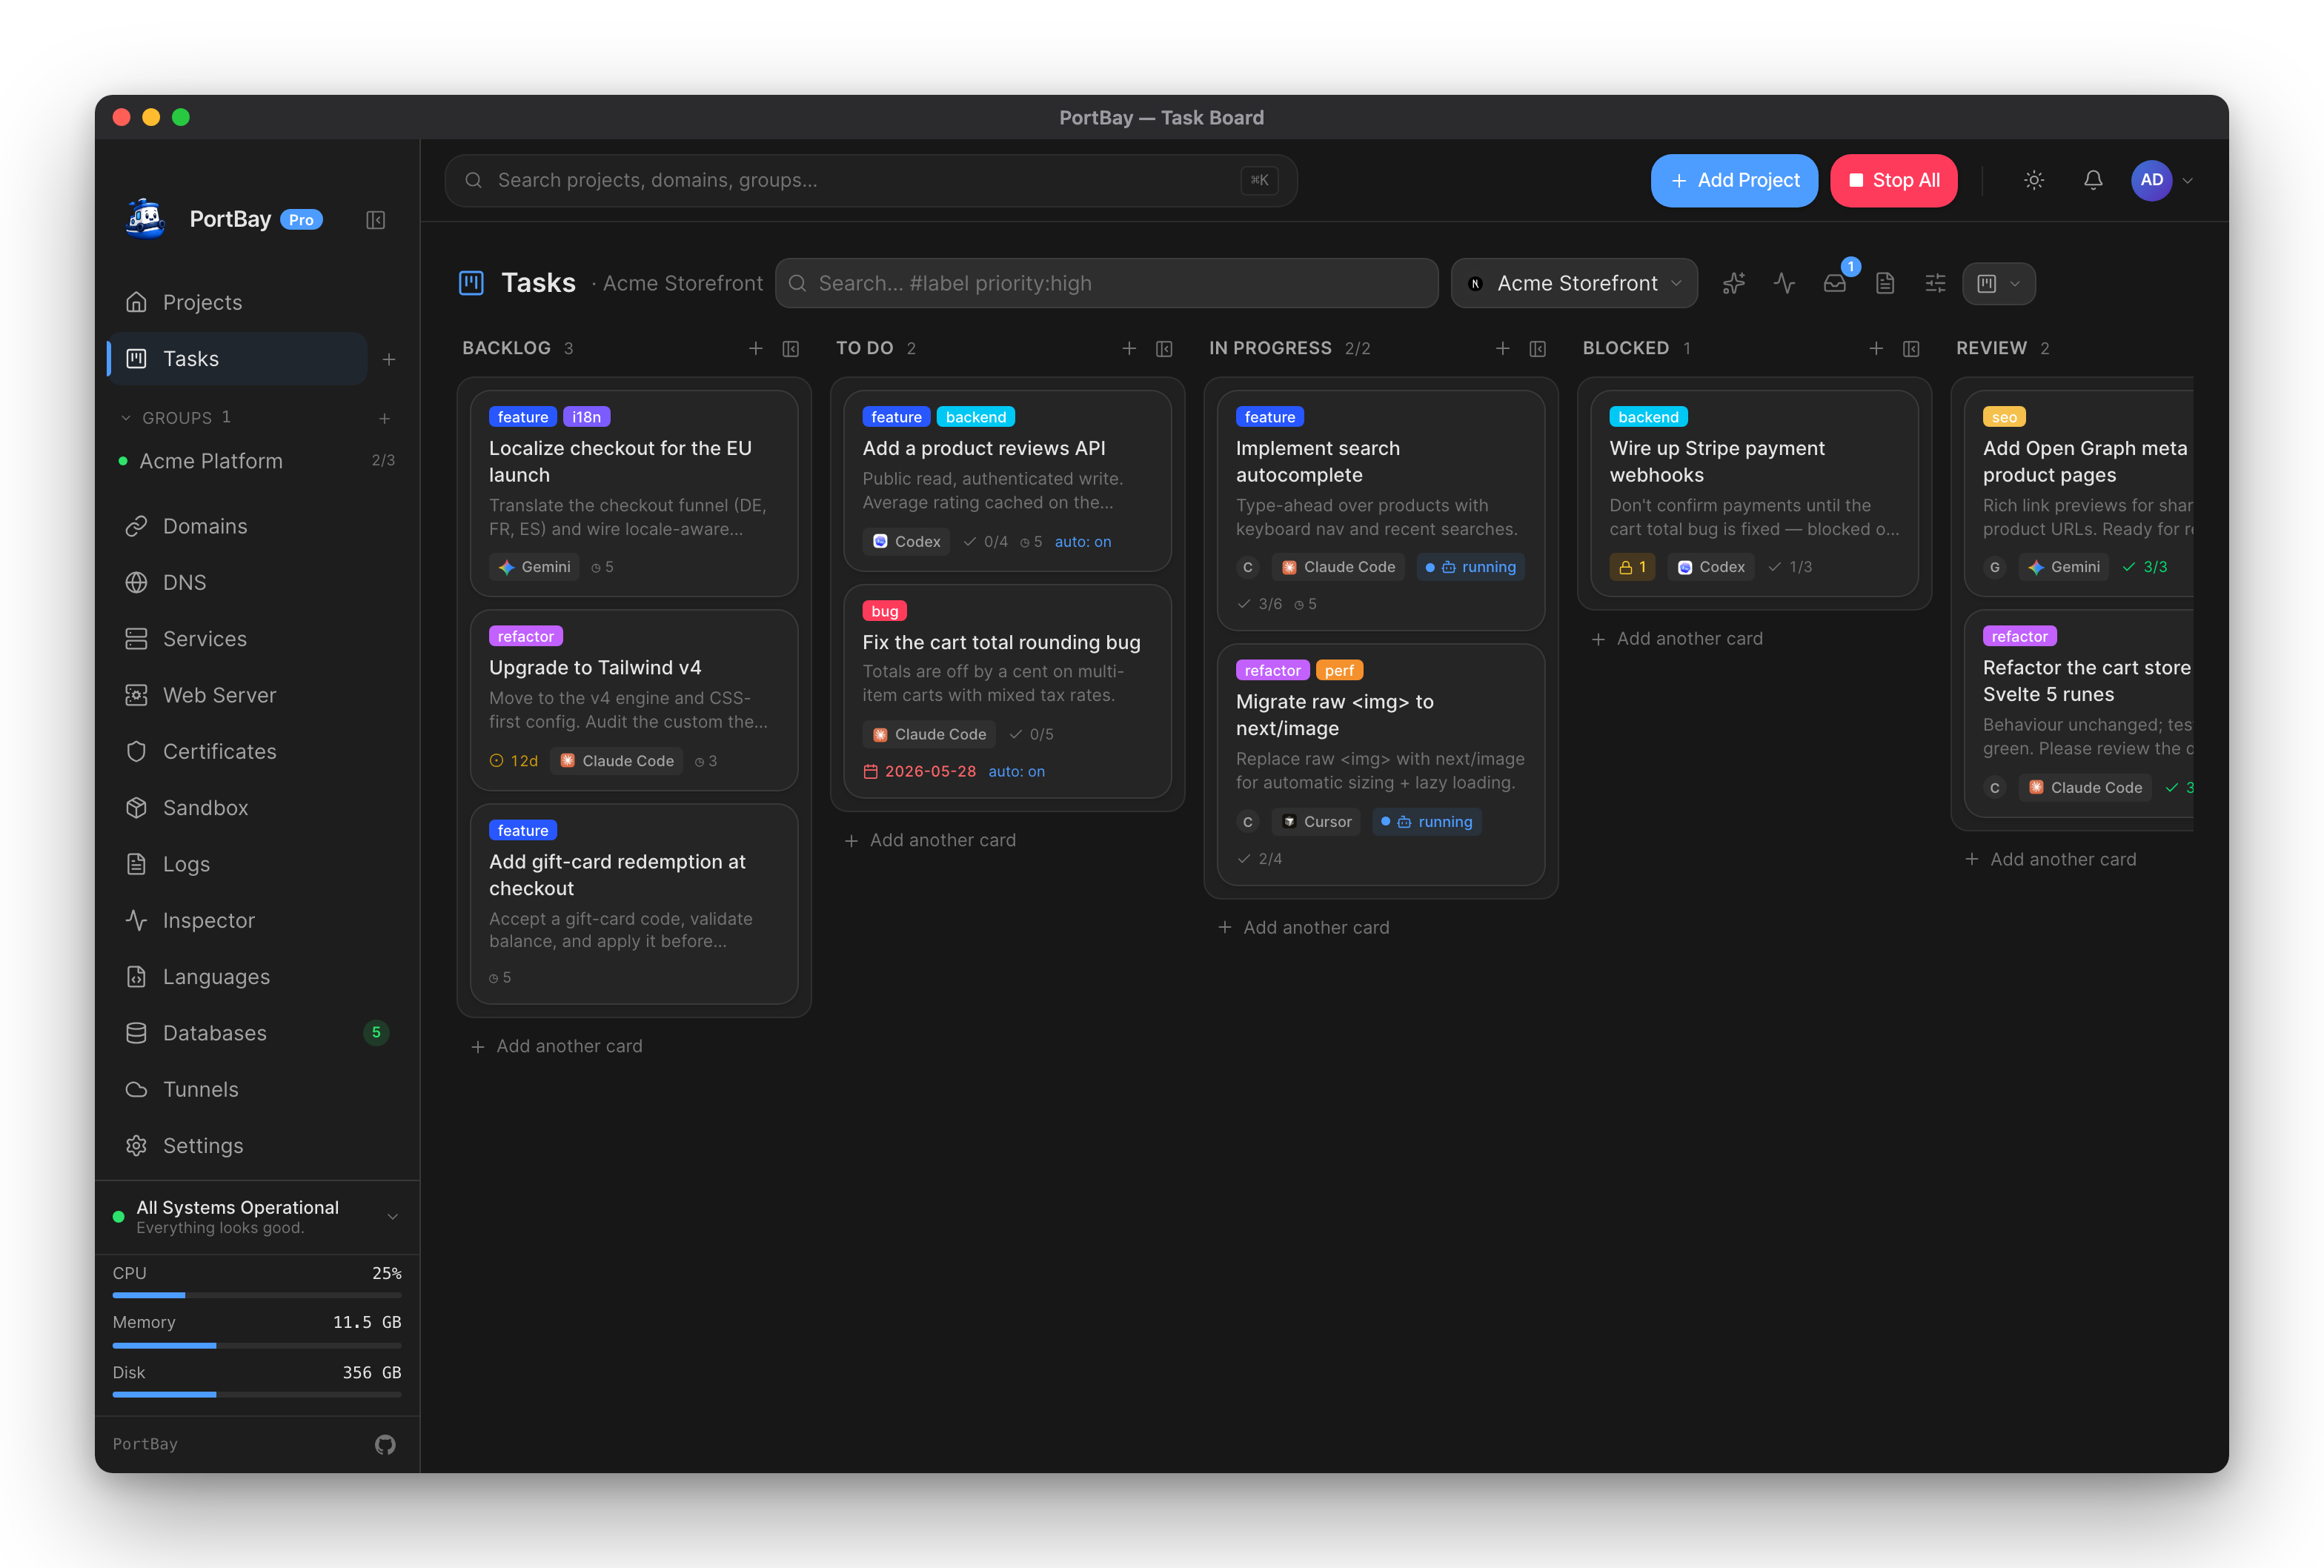Open notifications bell
This screenshot has width=2324, height=1568.
(x=2093, y=180)
